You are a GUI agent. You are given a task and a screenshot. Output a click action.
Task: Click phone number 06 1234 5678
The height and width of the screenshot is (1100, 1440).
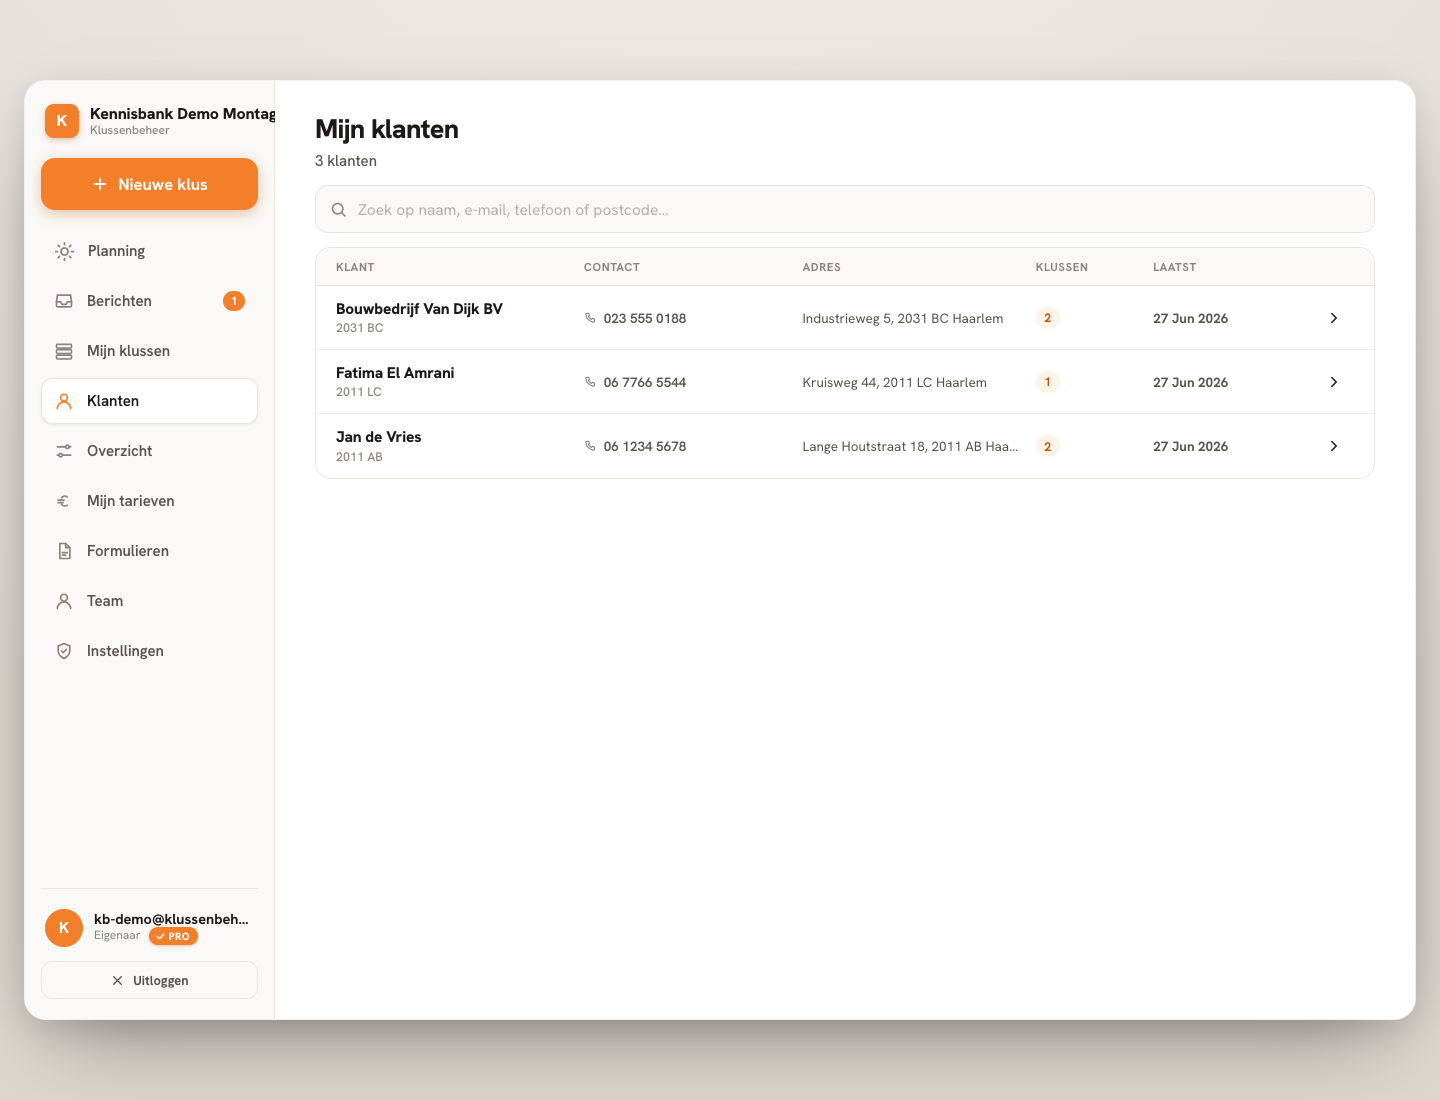click(645, 446)
